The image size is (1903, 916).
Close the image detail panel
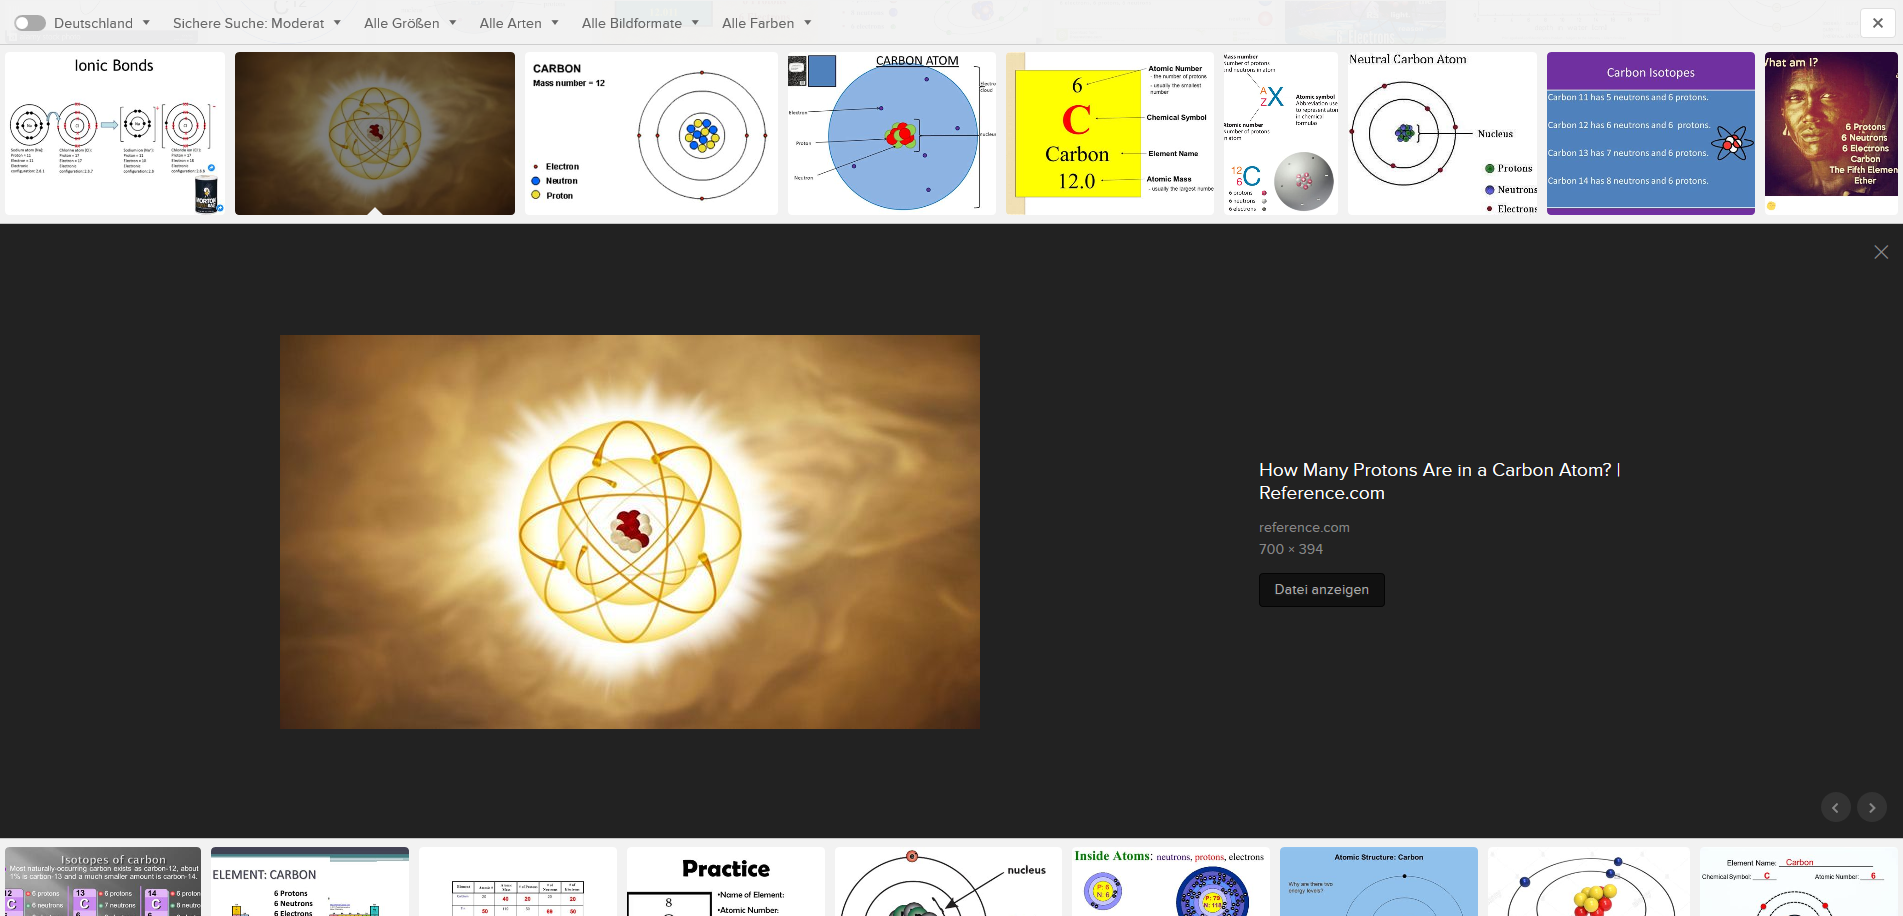(1881, 252)
